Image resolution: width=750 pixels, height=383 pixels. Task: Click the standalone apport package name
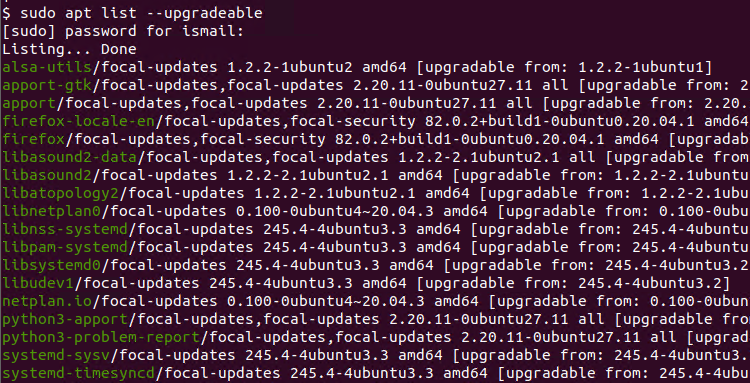[29, 103]
